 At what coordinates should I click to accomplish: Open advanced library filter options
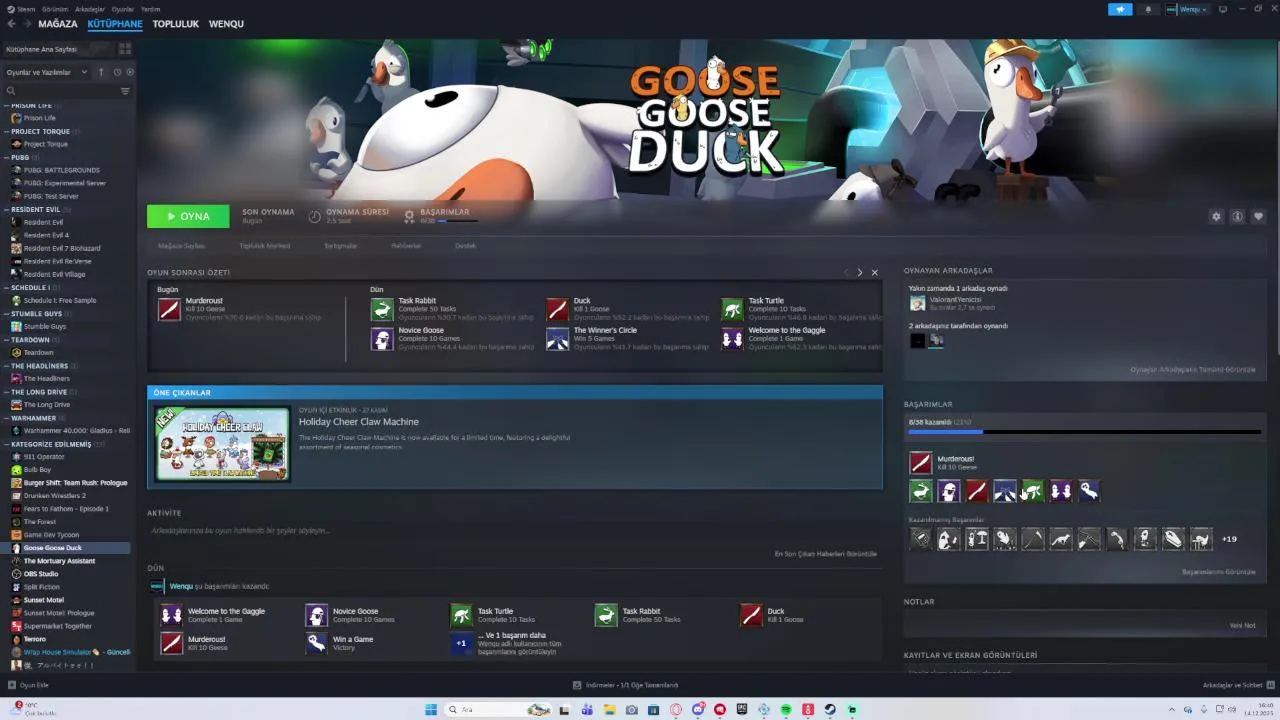point(125,91)
